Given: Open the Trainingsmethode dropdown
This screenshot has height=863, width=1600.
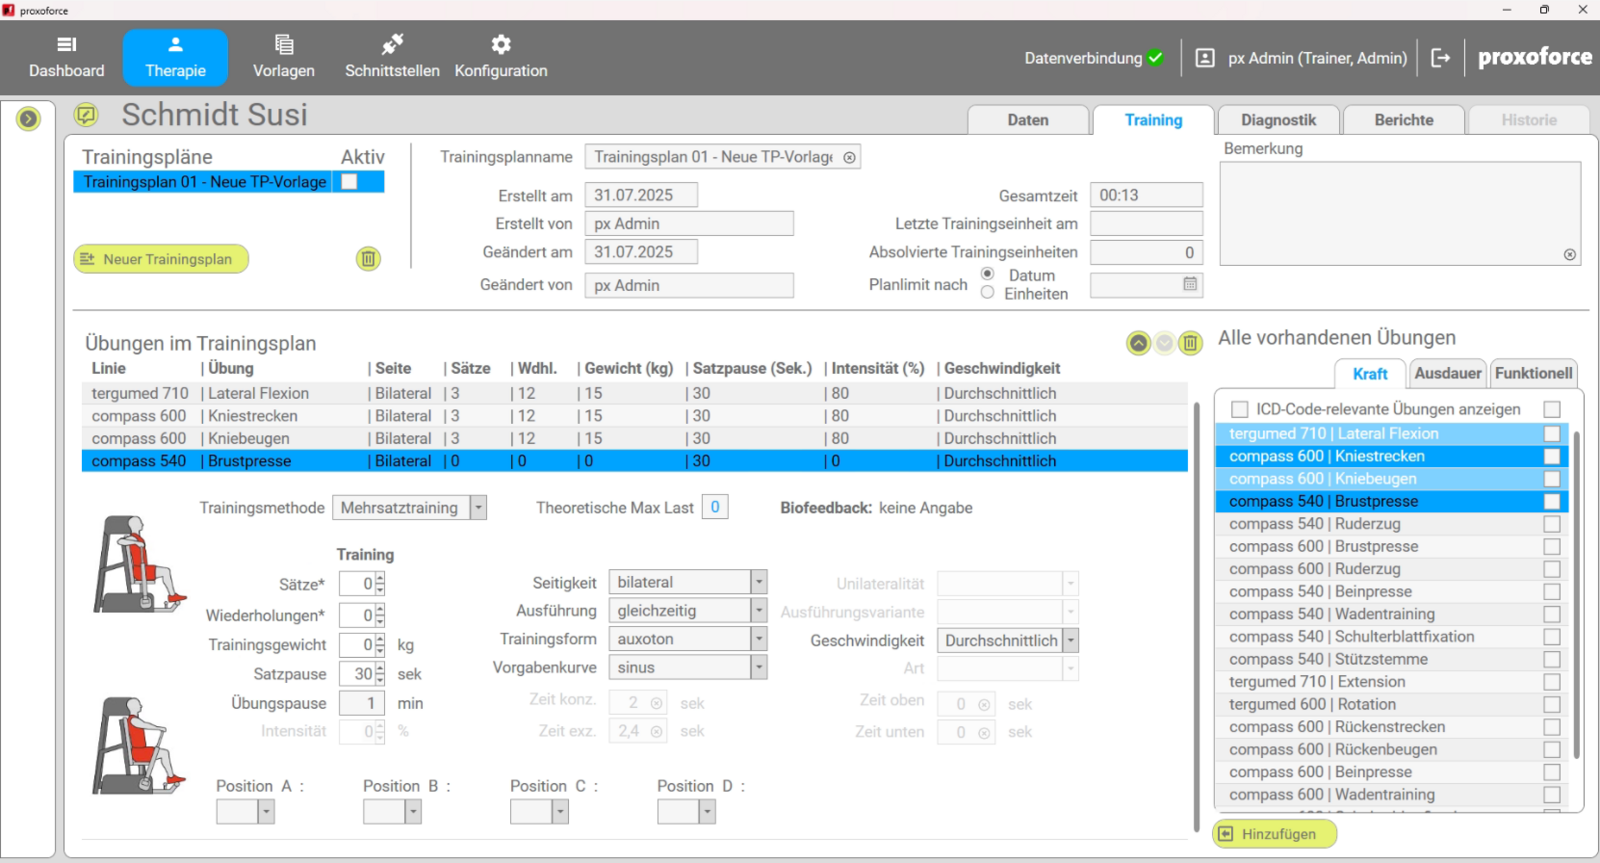Looking at the screenshot, I should coord(478,508).
